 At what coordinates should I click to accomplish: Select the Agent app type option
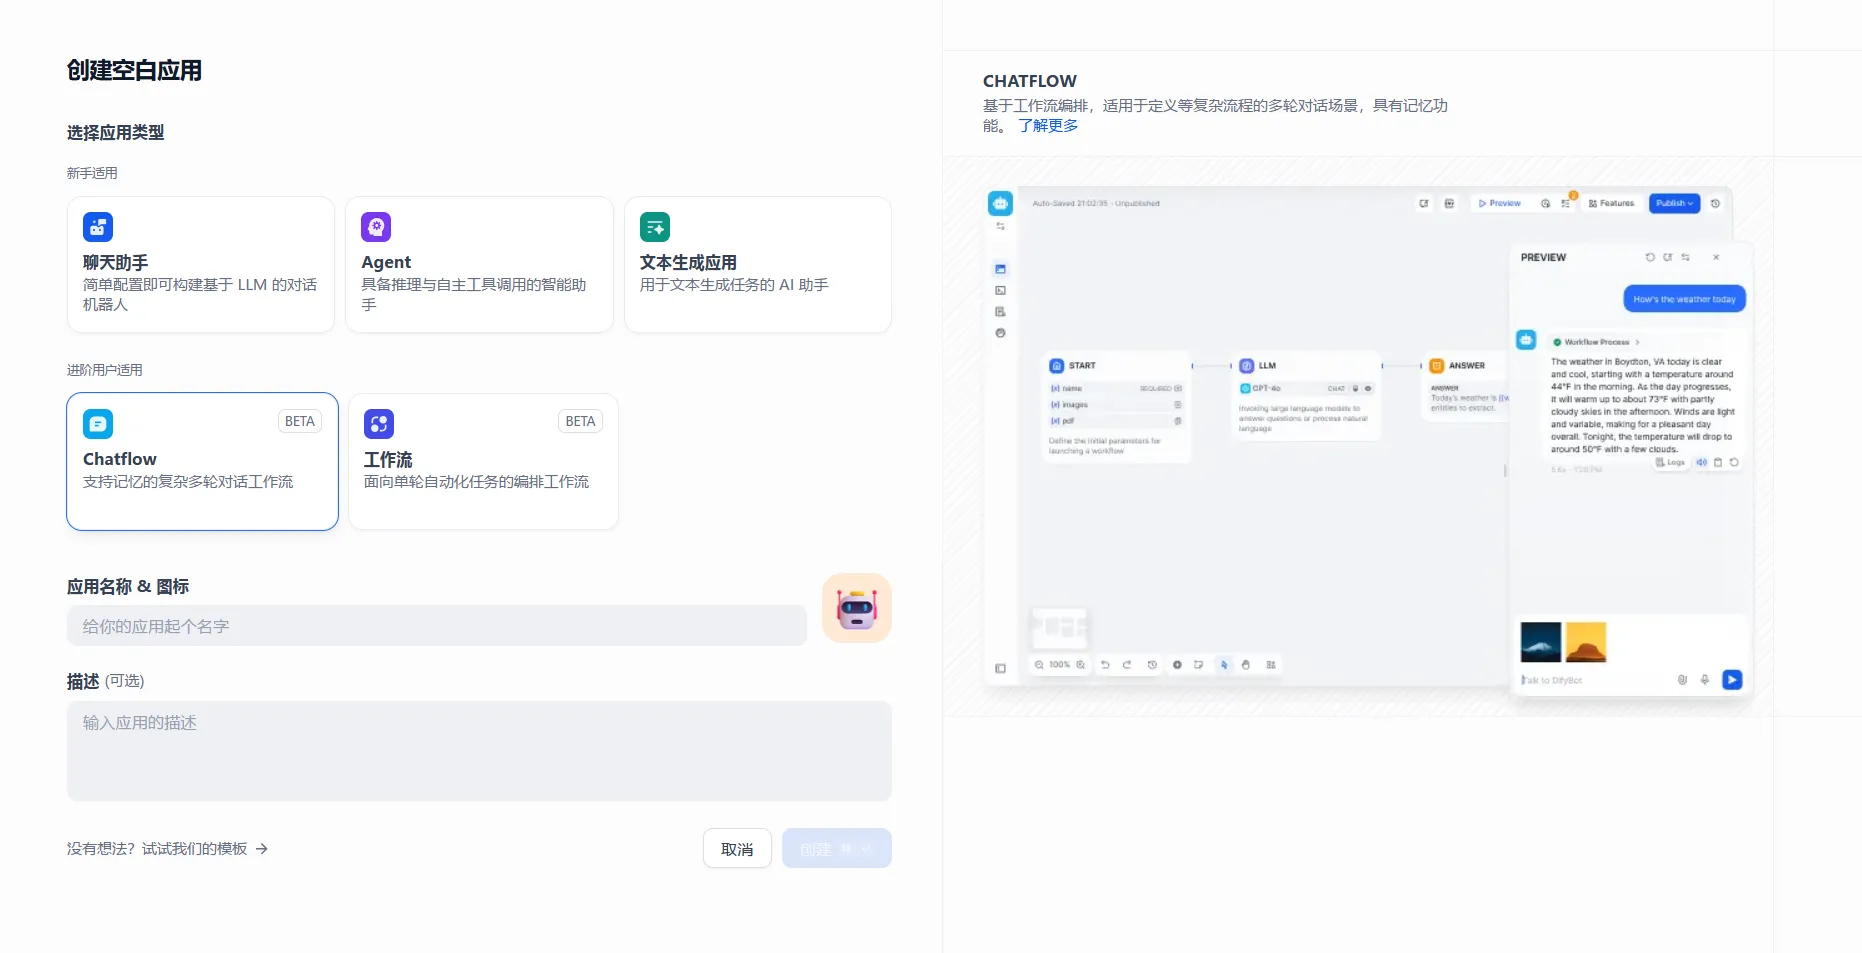(479, 265)
